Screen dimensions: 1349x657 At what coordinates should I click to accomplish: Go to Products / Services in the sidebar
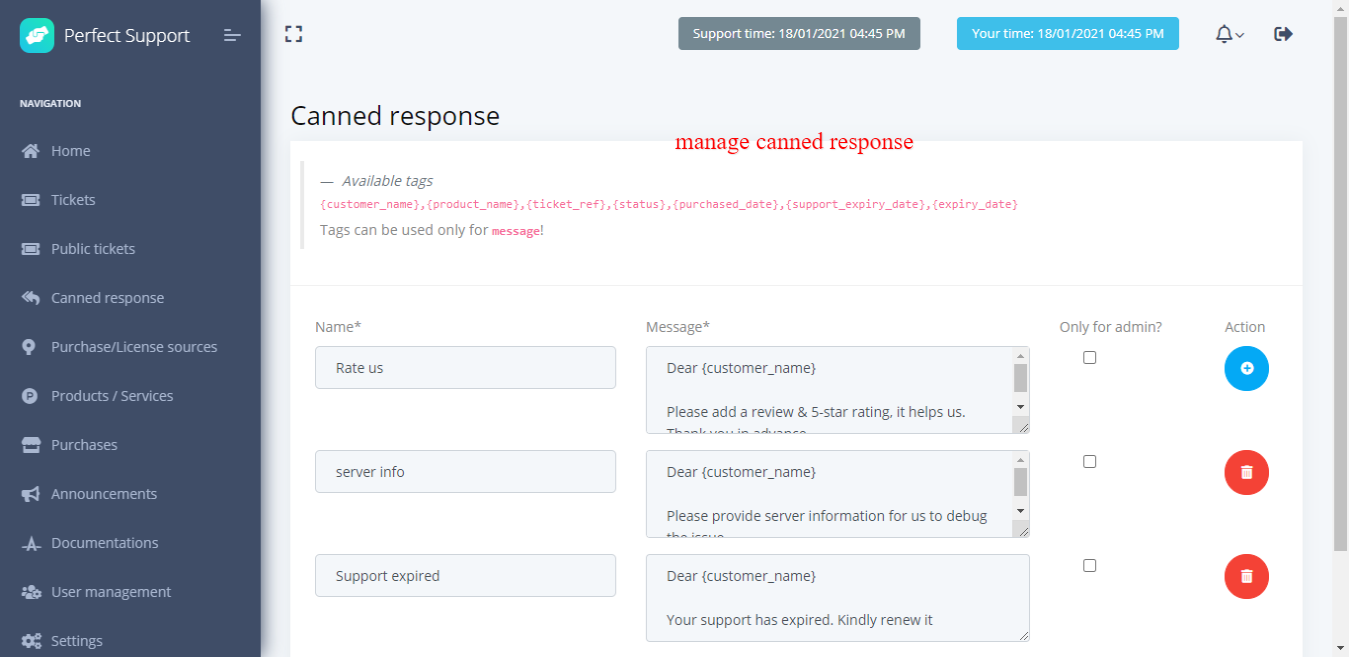pos(112,396)
